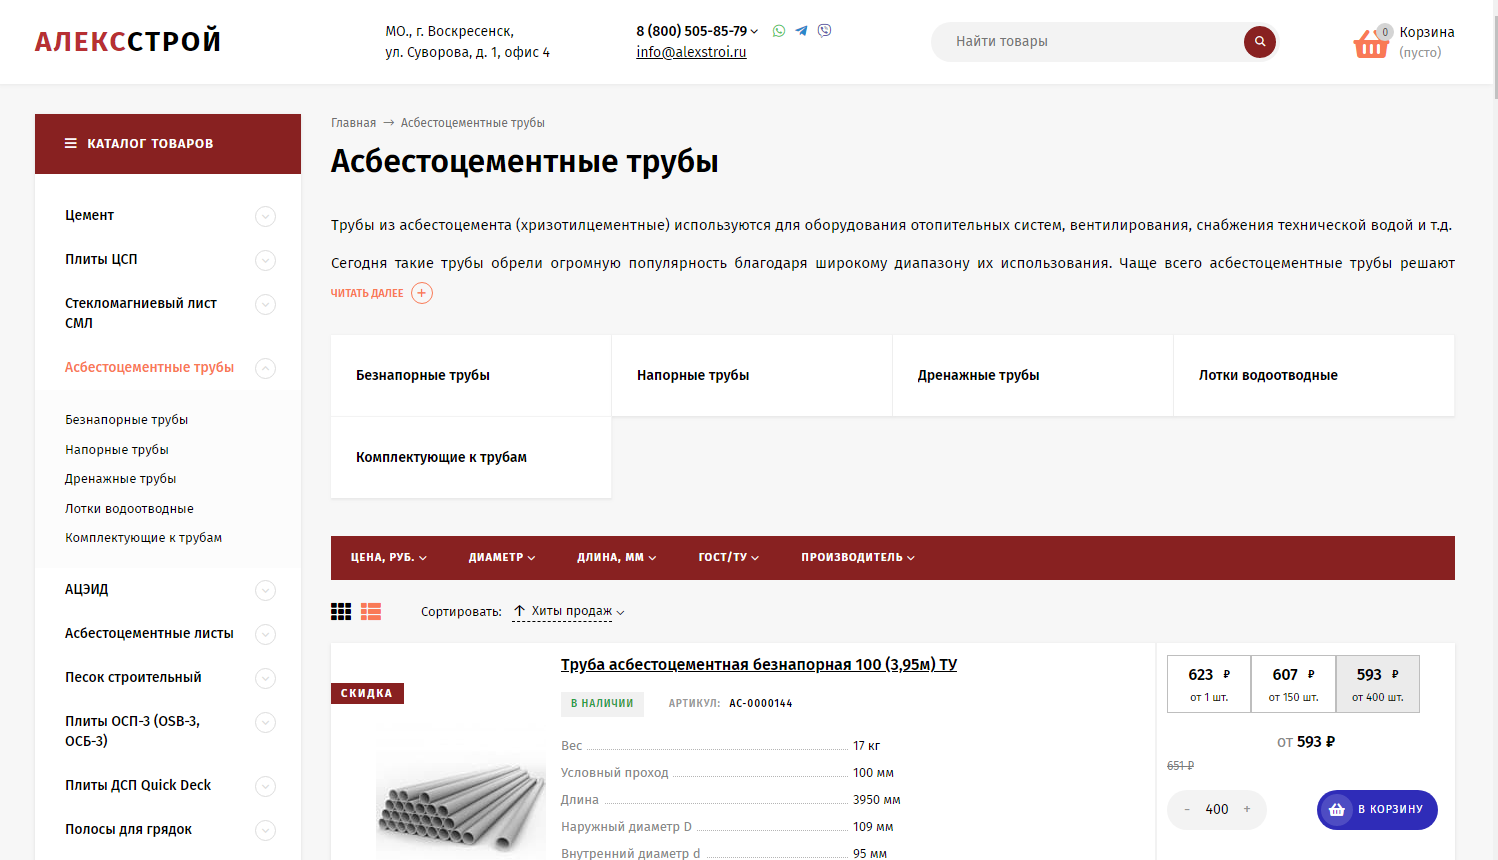Screen dimensions: 1498x860
Task: Switch to list view icon
Action: [371, 611]
